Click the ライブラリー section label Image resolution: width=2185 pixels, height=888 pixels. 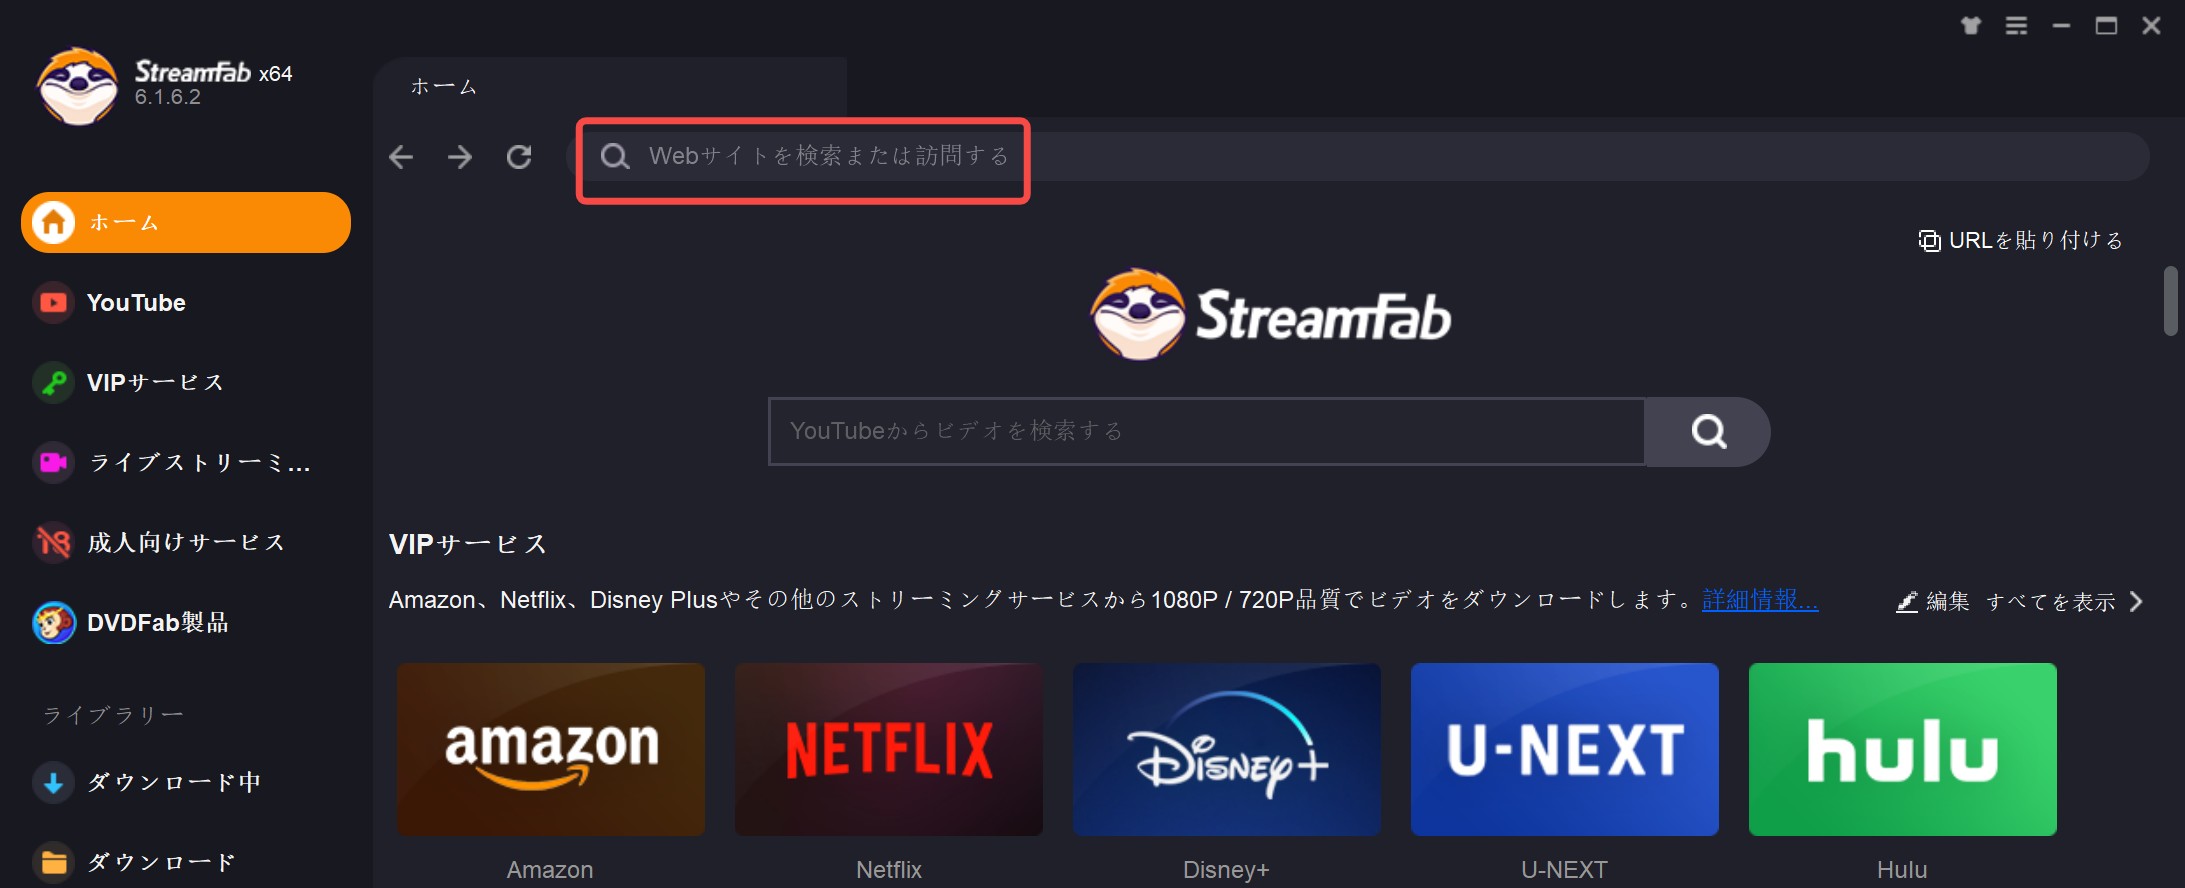click(113, 715)
